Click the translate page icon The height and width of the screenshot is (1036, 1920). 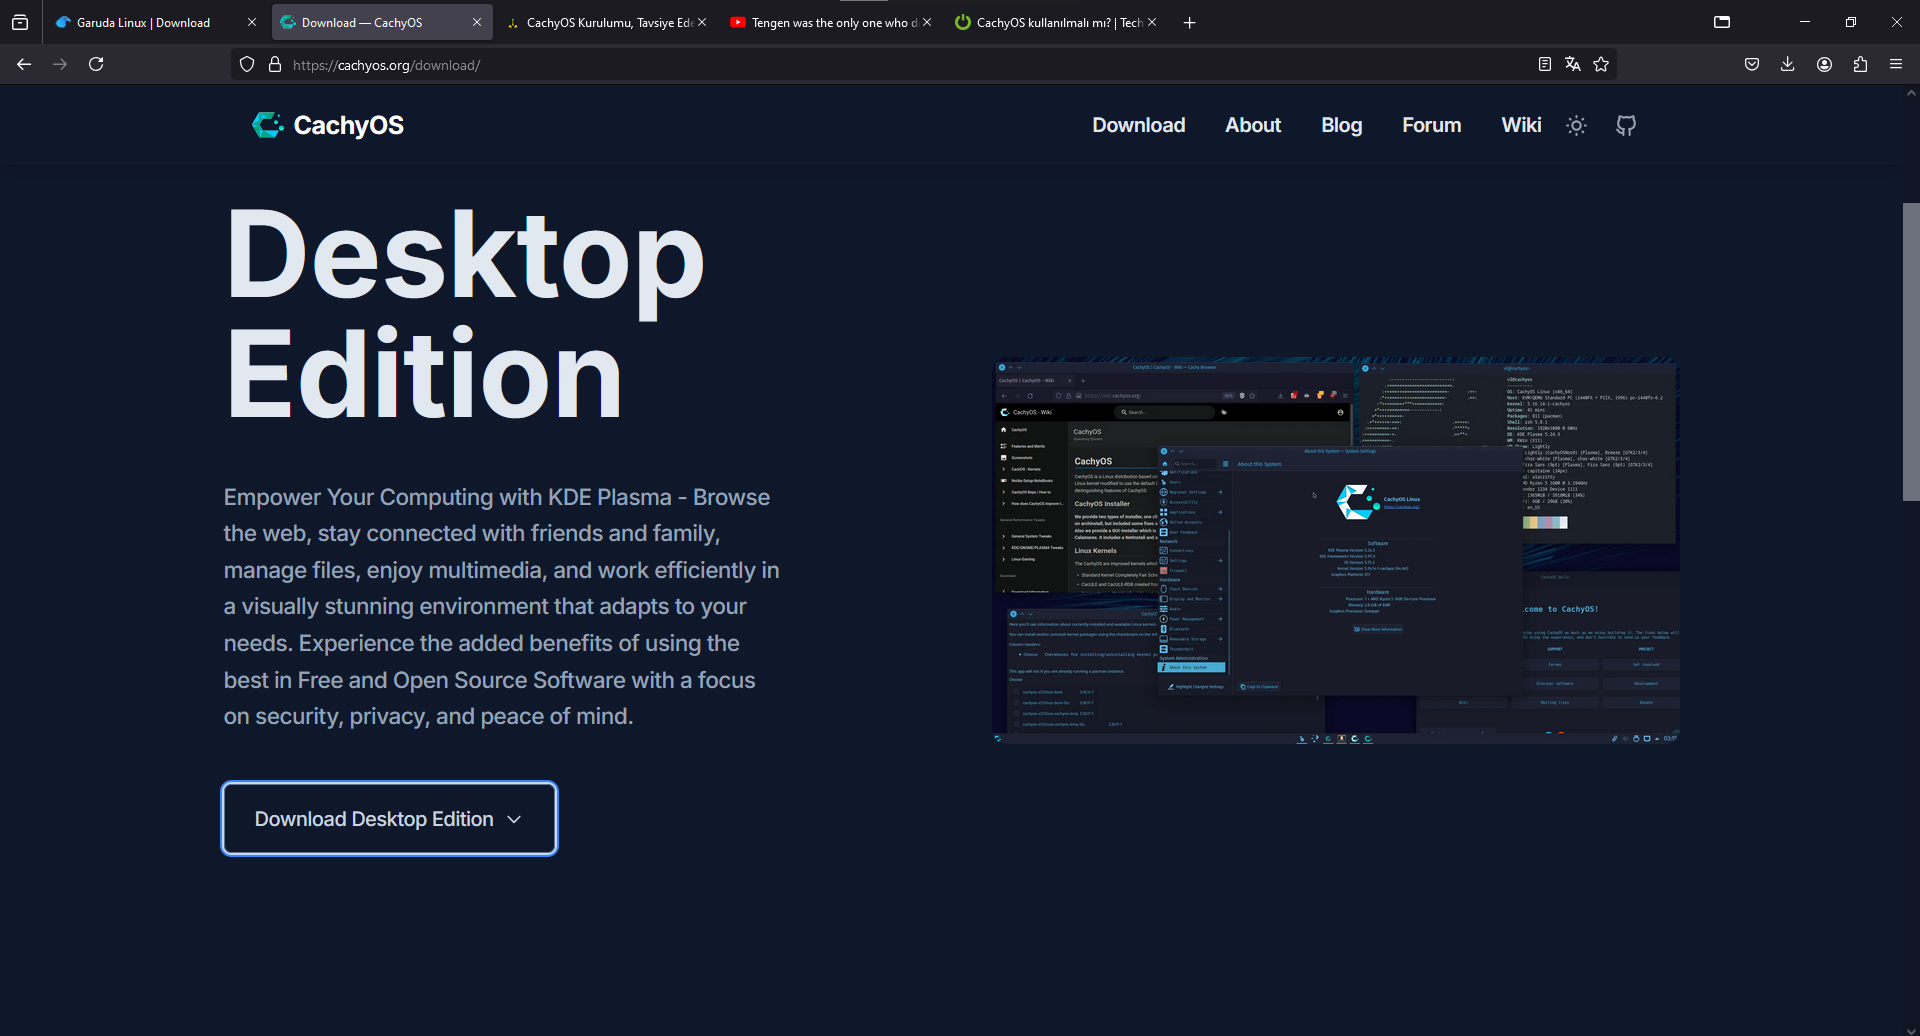[x=1572, y=64]
